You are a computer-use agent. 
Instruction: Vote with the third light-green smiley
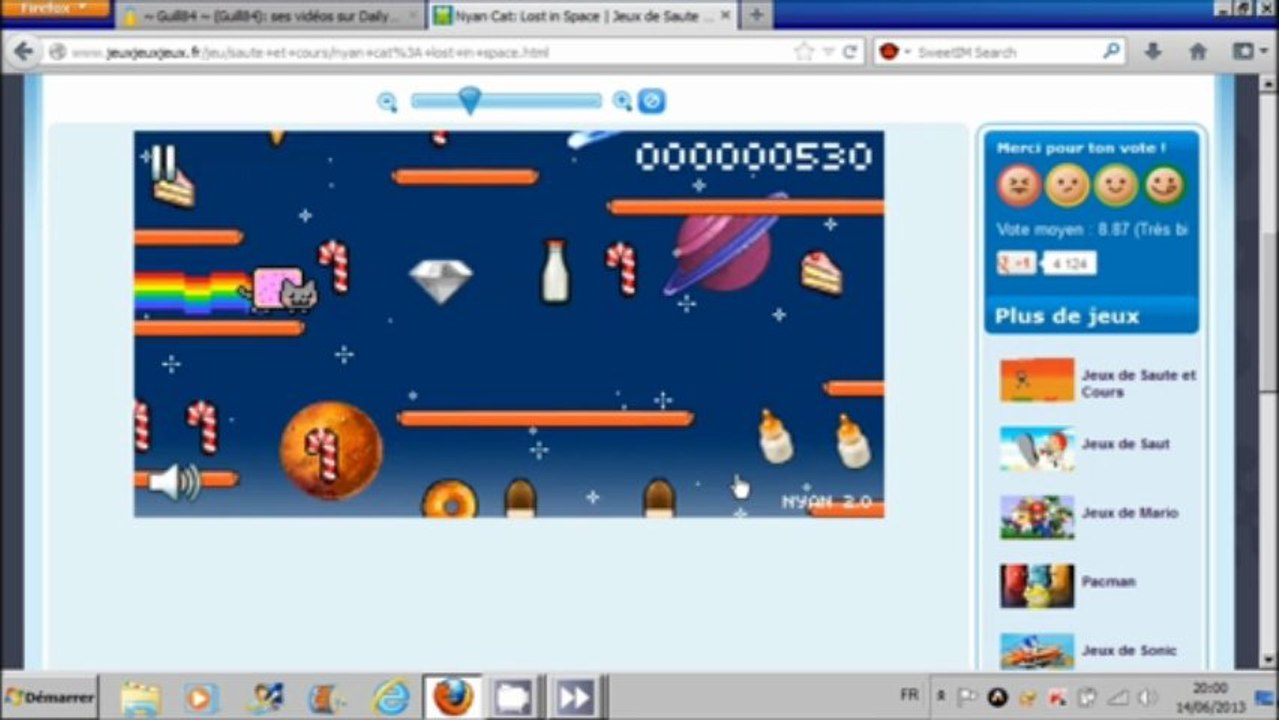1115,185
